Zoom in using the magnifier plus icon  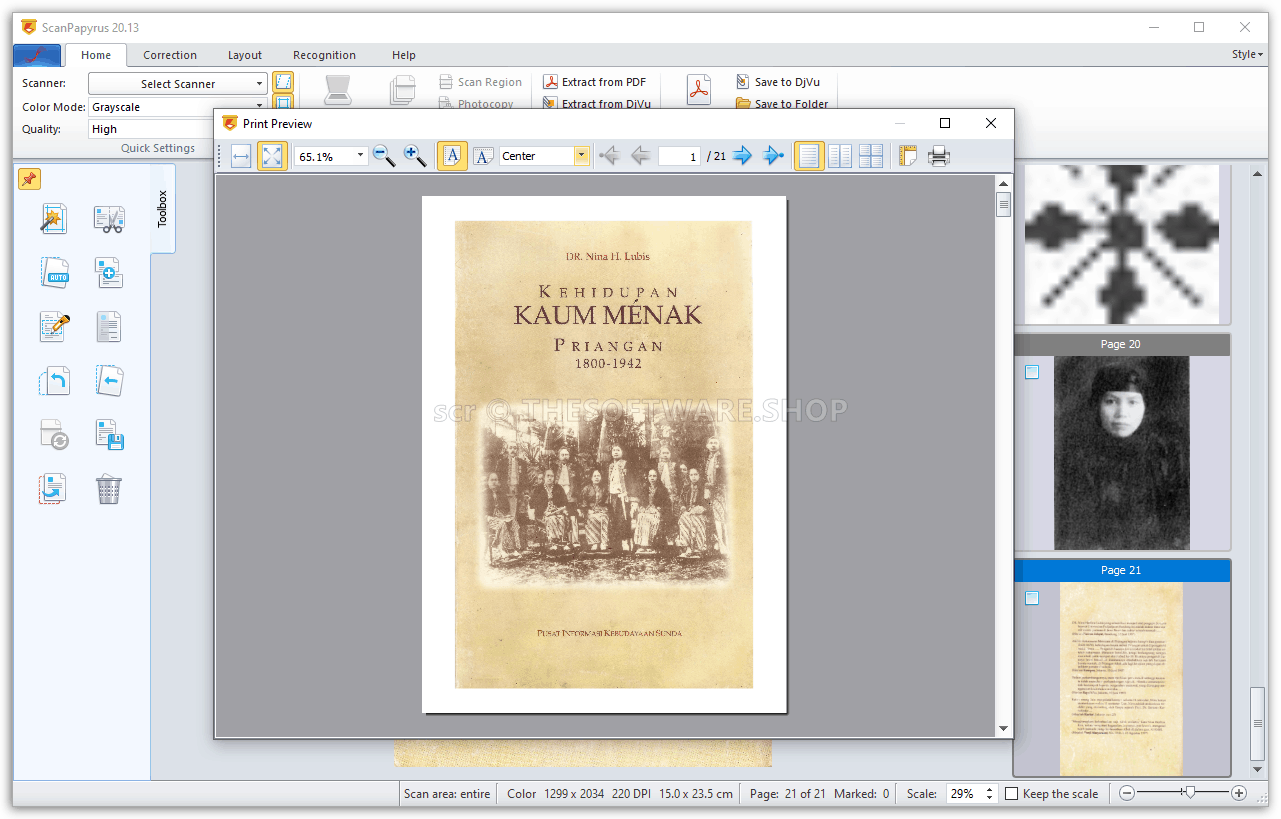pos(415,156)
